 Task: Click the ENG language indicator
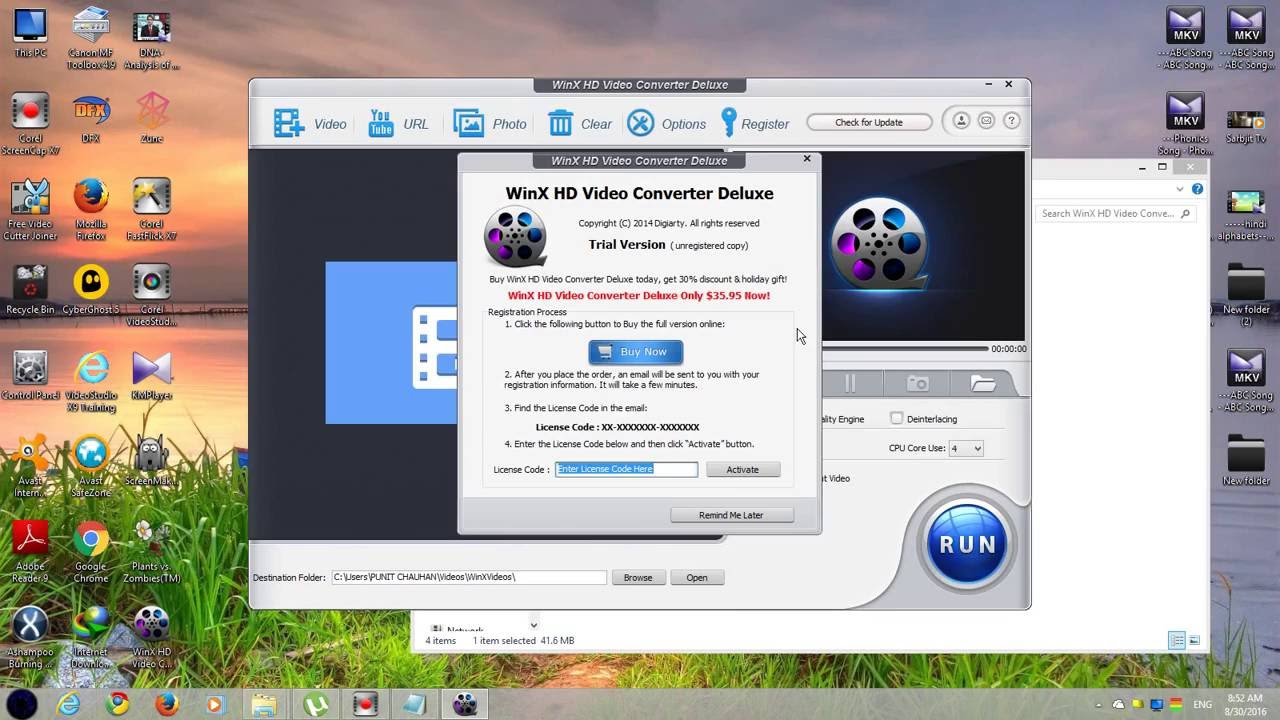click(x=1203, y=705)
